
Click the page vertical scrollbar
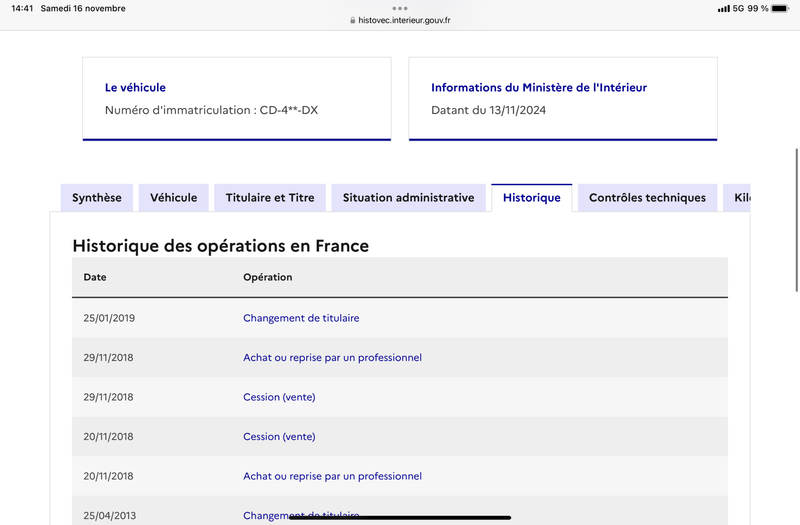pyautogui.click(x=797, y=220)
